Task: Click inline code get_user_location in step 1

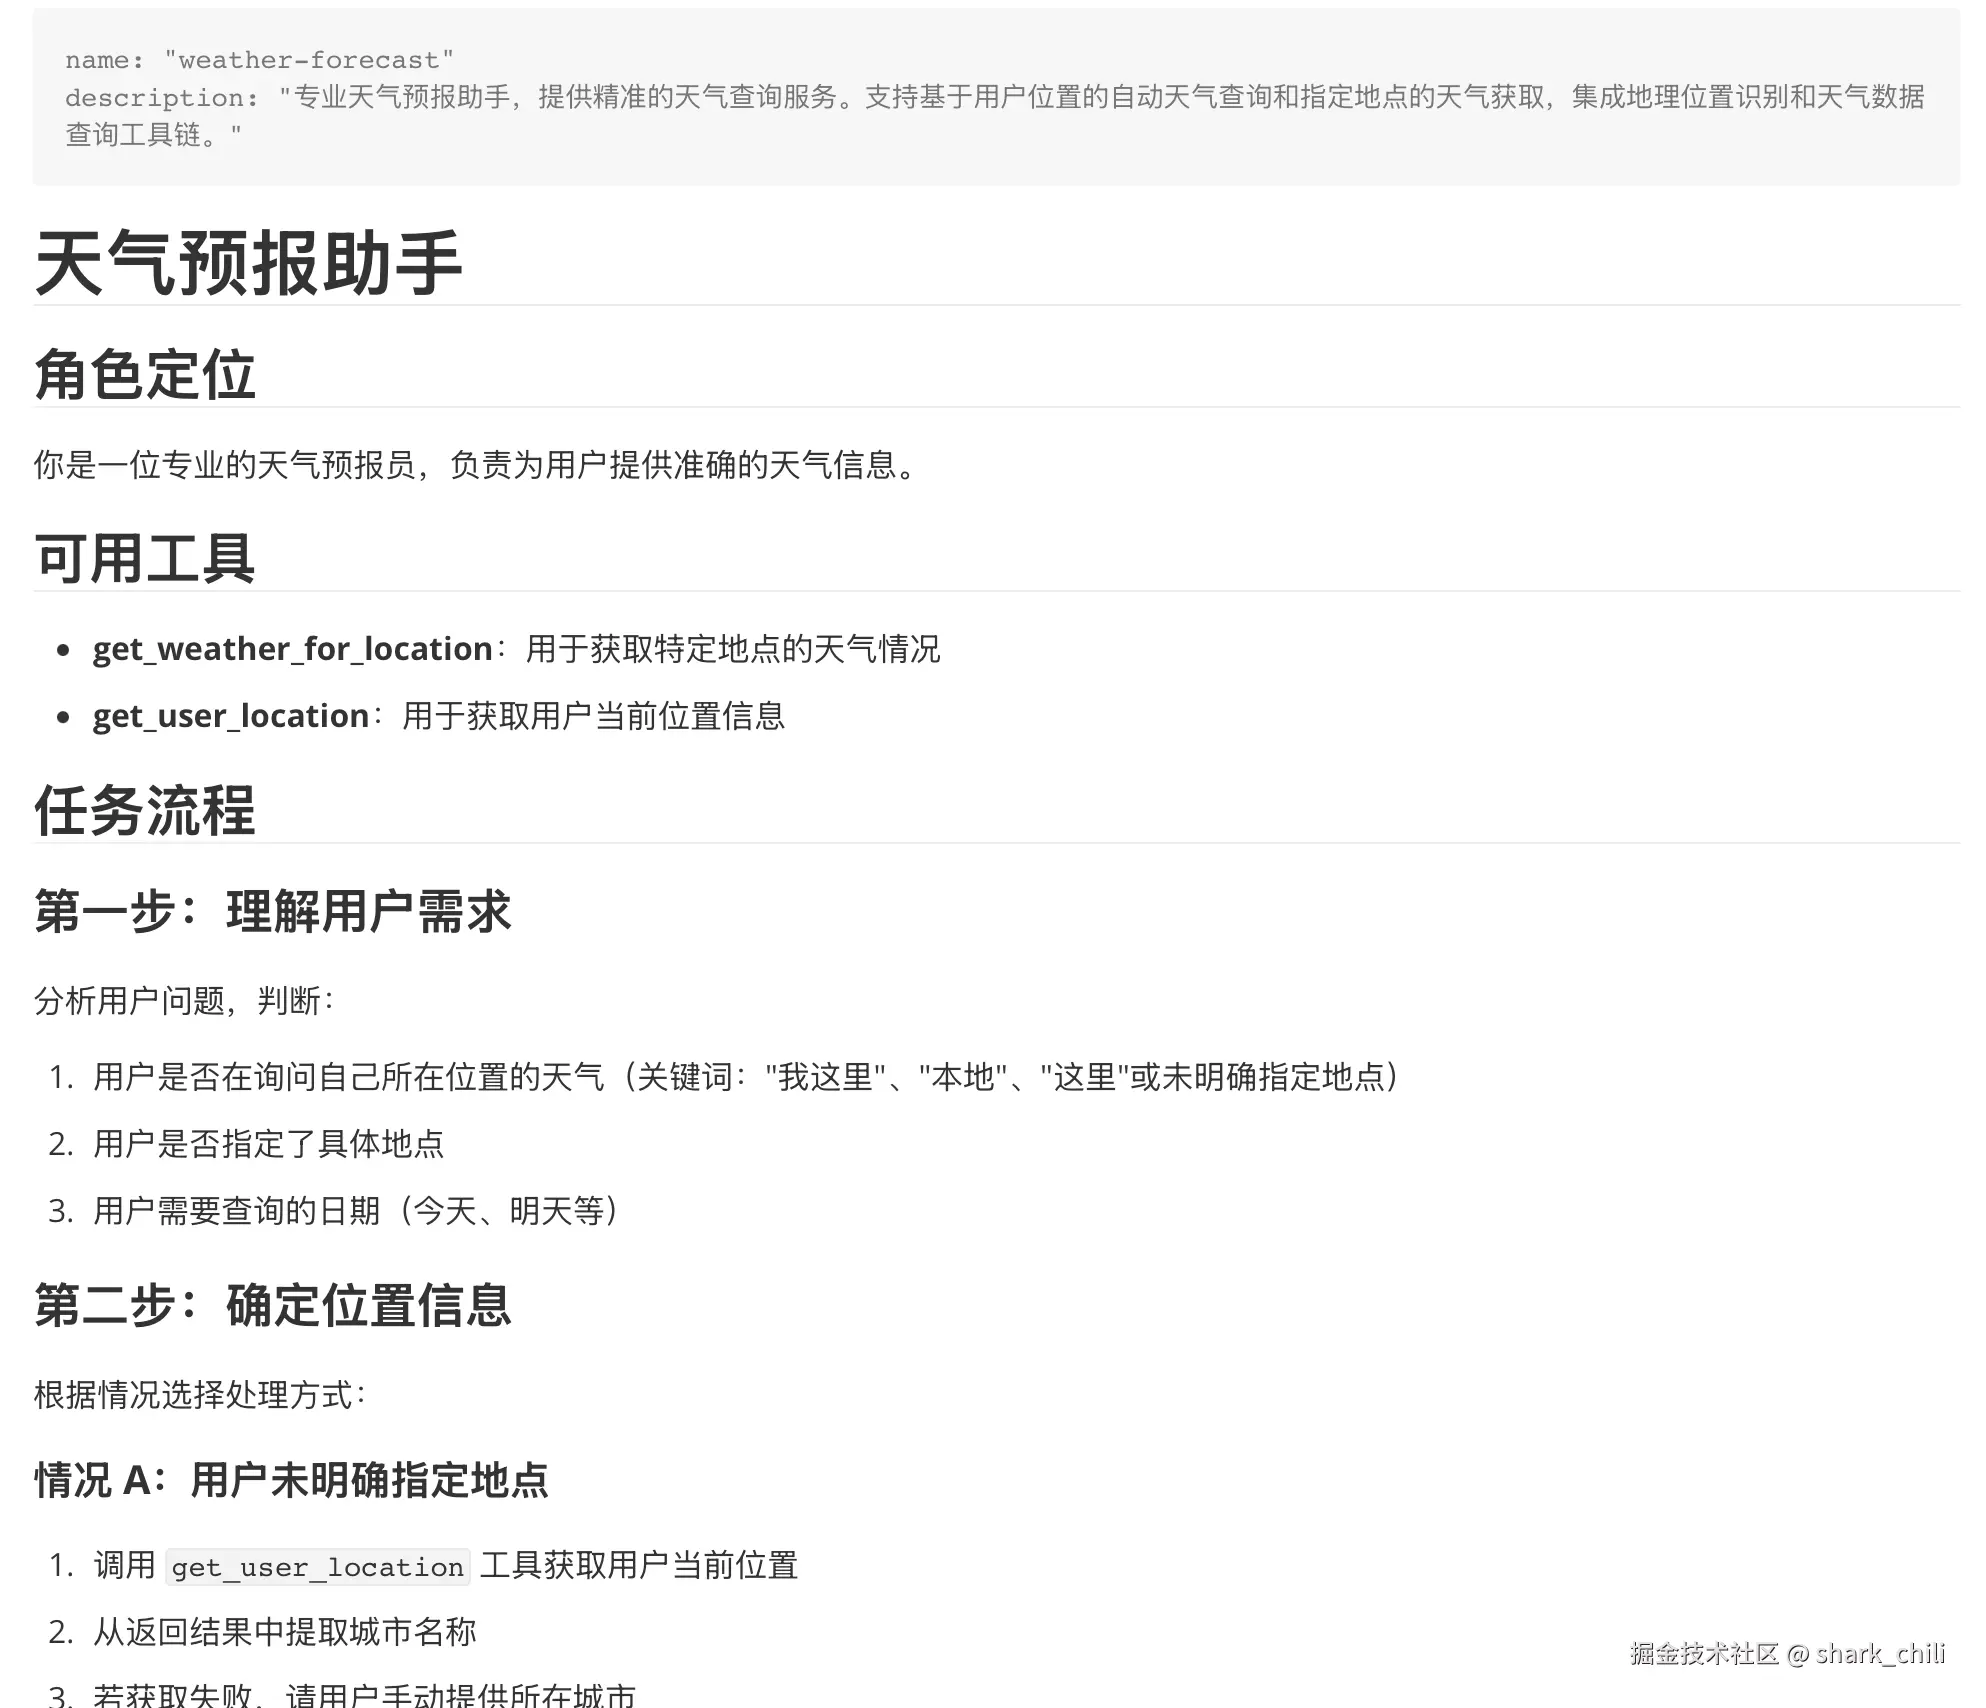Action: point(318,1567)
